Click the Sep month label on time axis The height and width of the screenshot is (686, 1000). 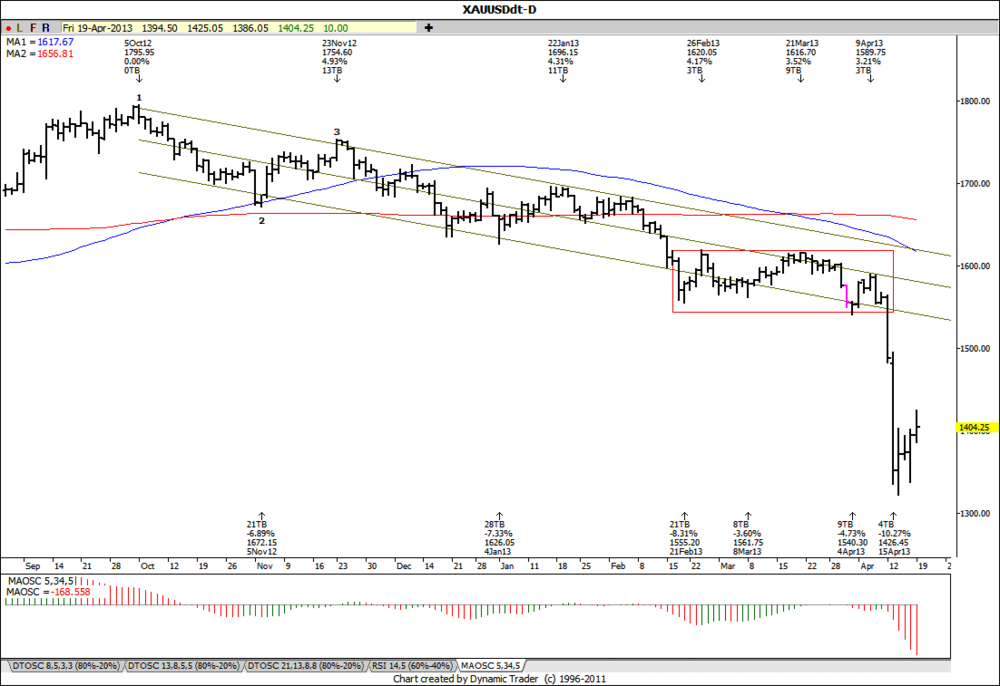[32, 566]
